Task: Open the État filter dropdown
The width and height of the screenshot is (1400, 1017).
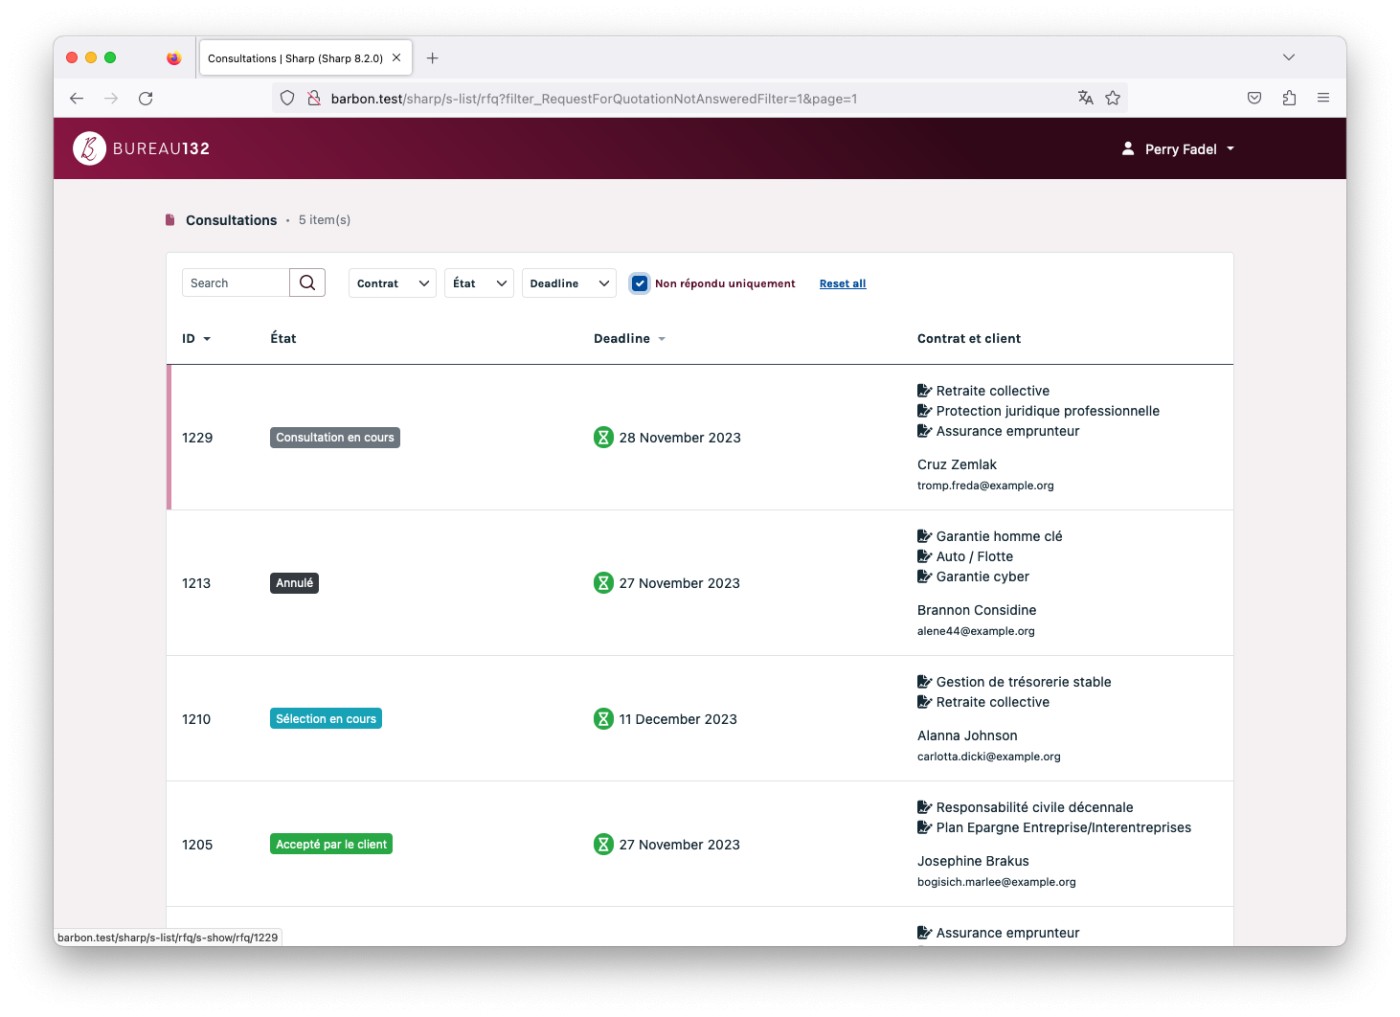Action: [x=478, y=284]
